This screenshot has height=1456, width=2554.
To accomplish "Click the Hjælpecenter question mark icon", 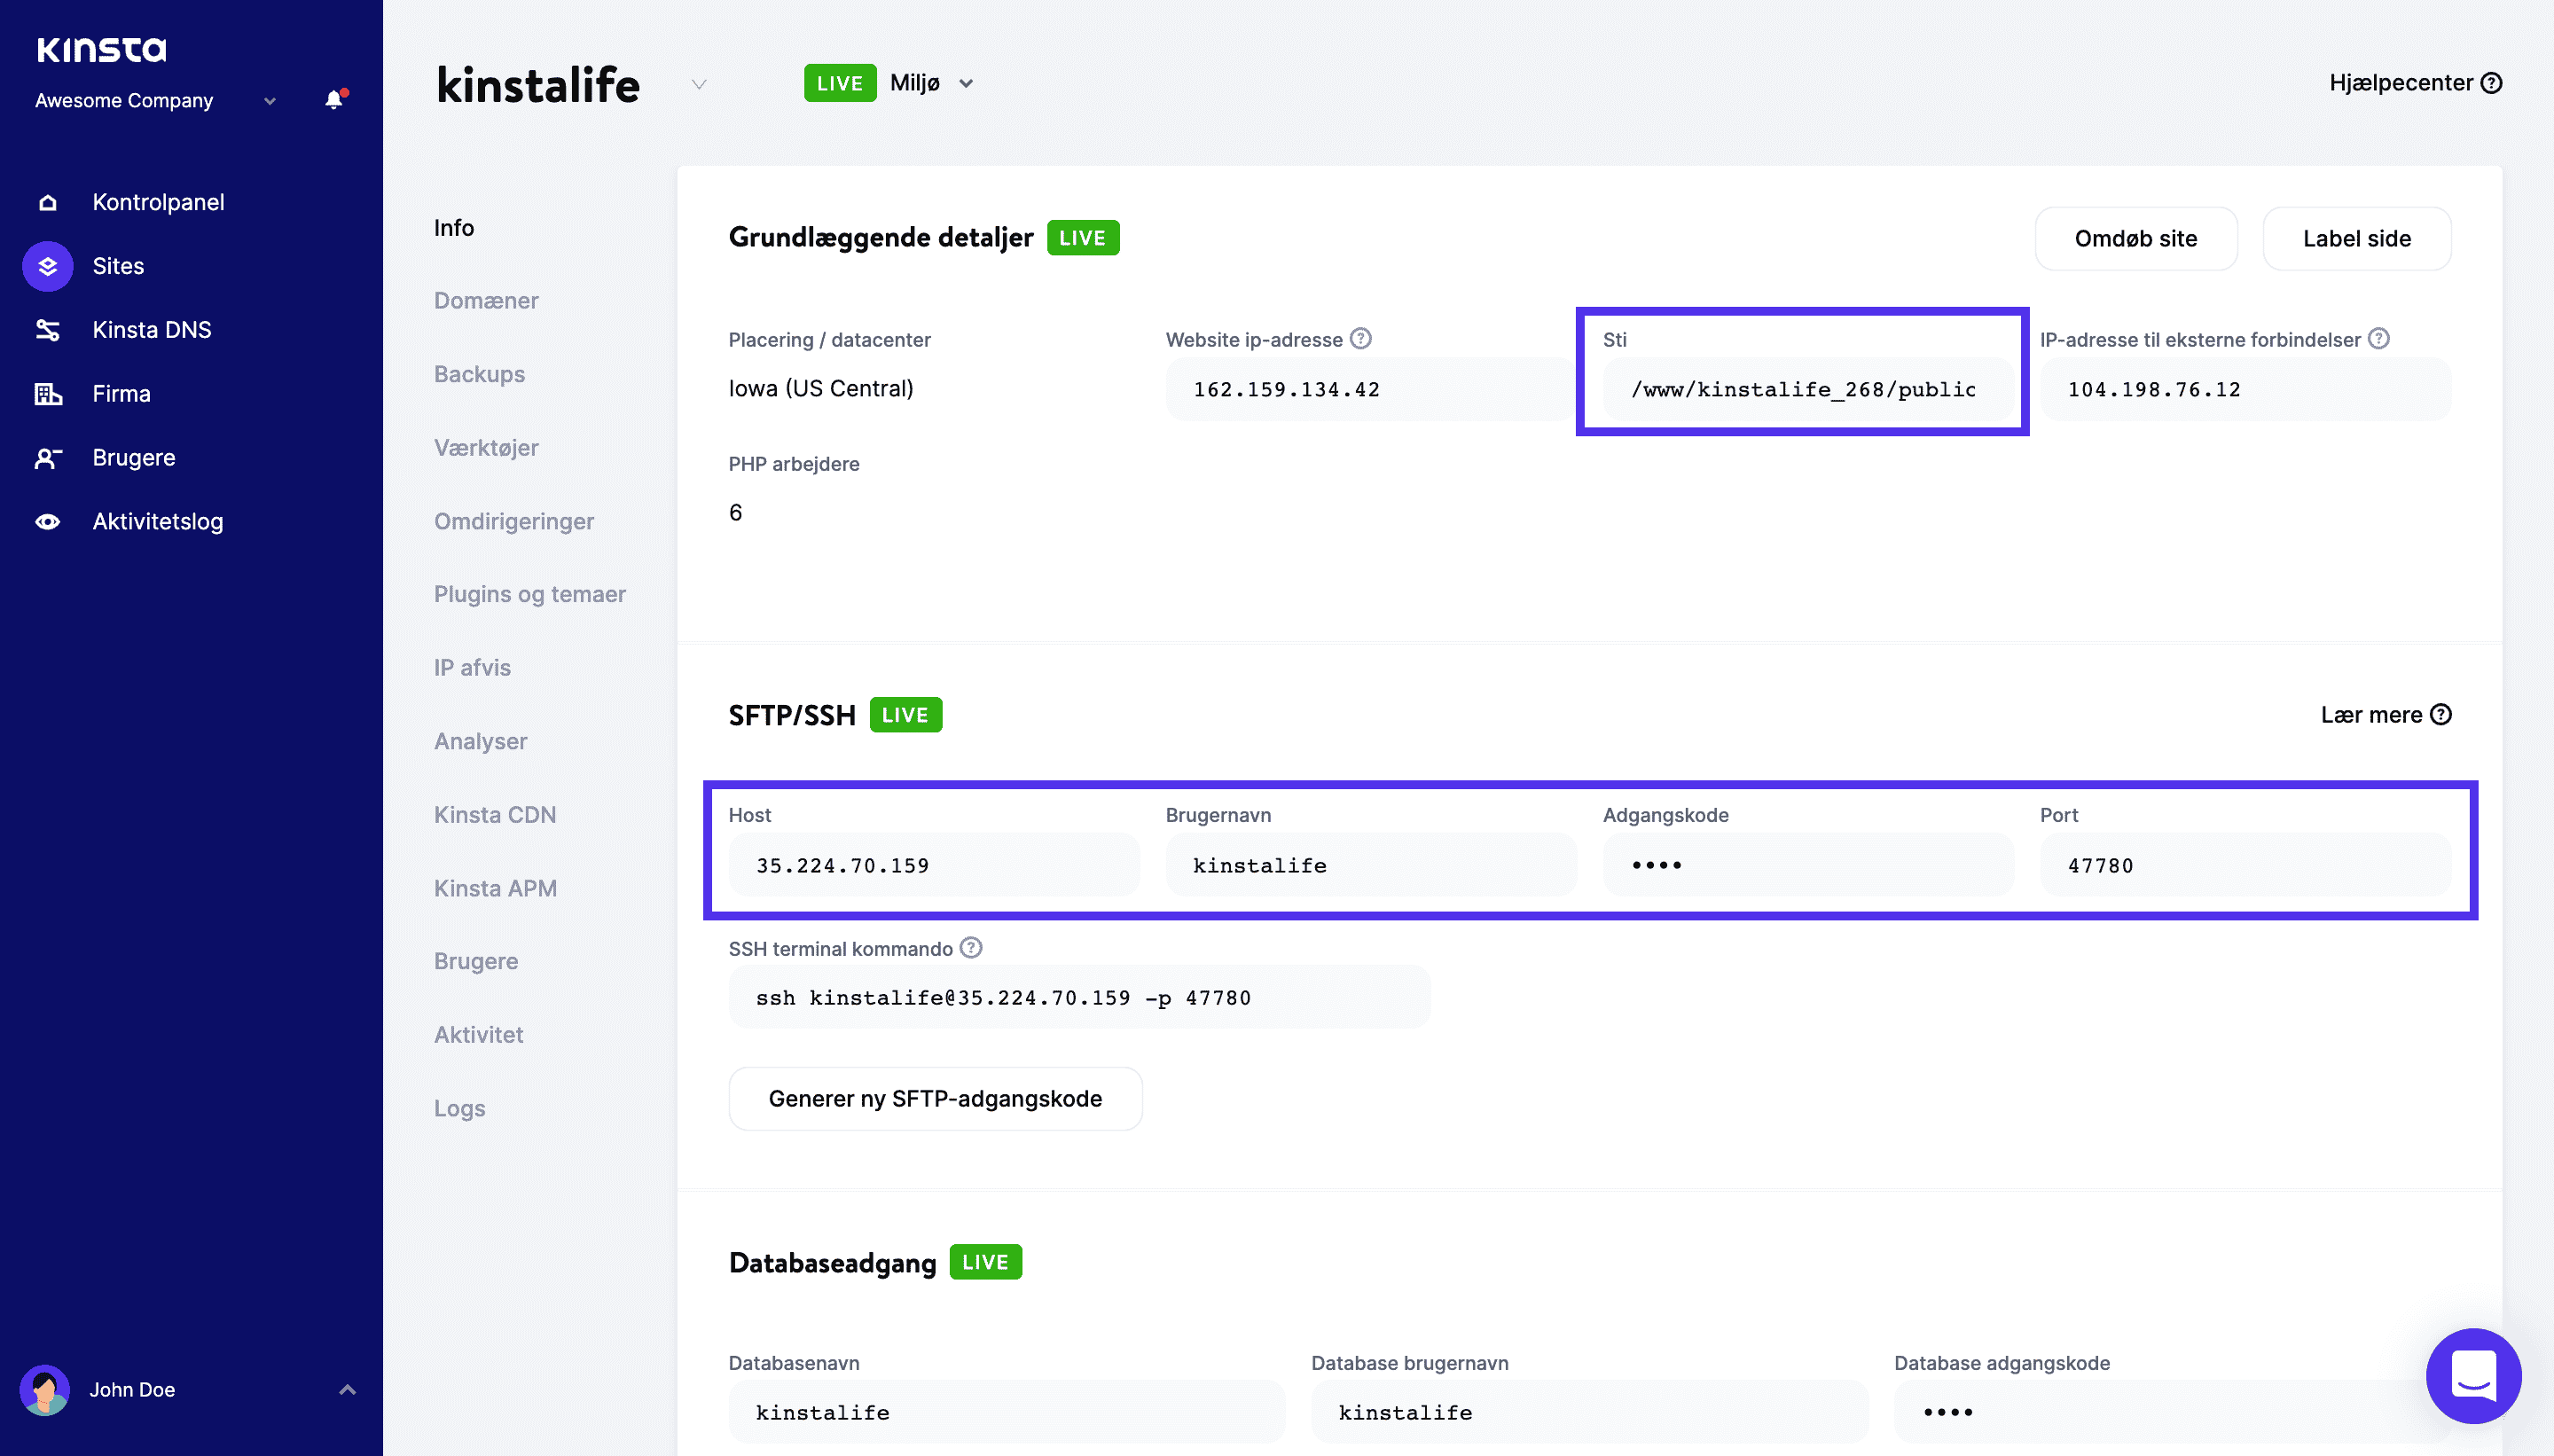I will 2491,83.
